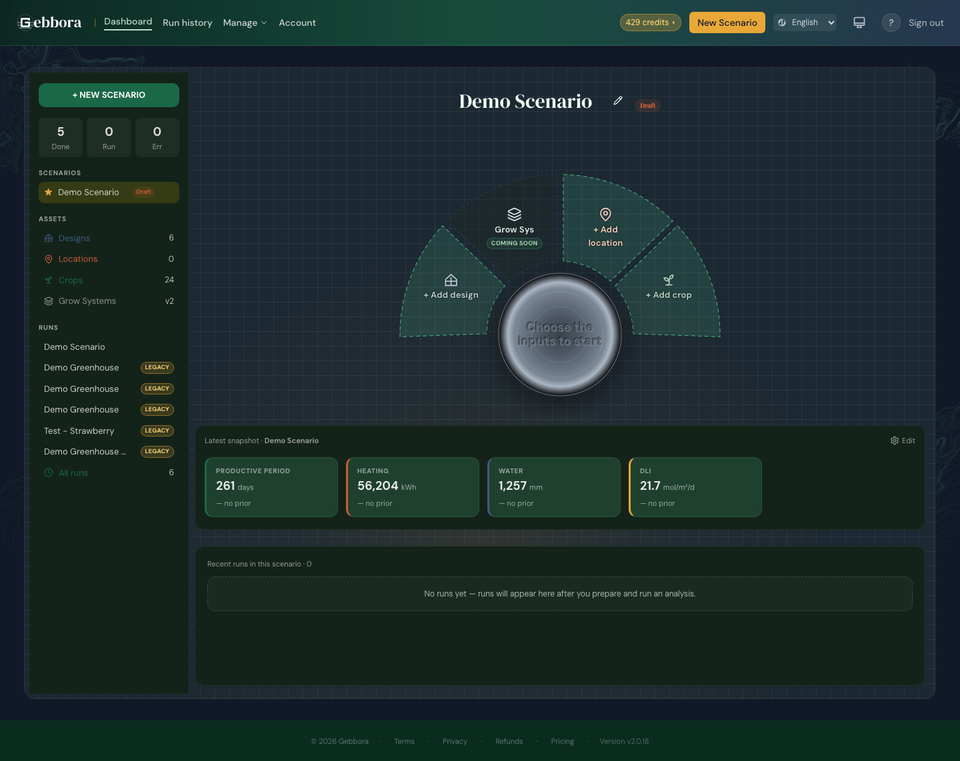Click the central Choose the inputs to start orb

[560, 334]
